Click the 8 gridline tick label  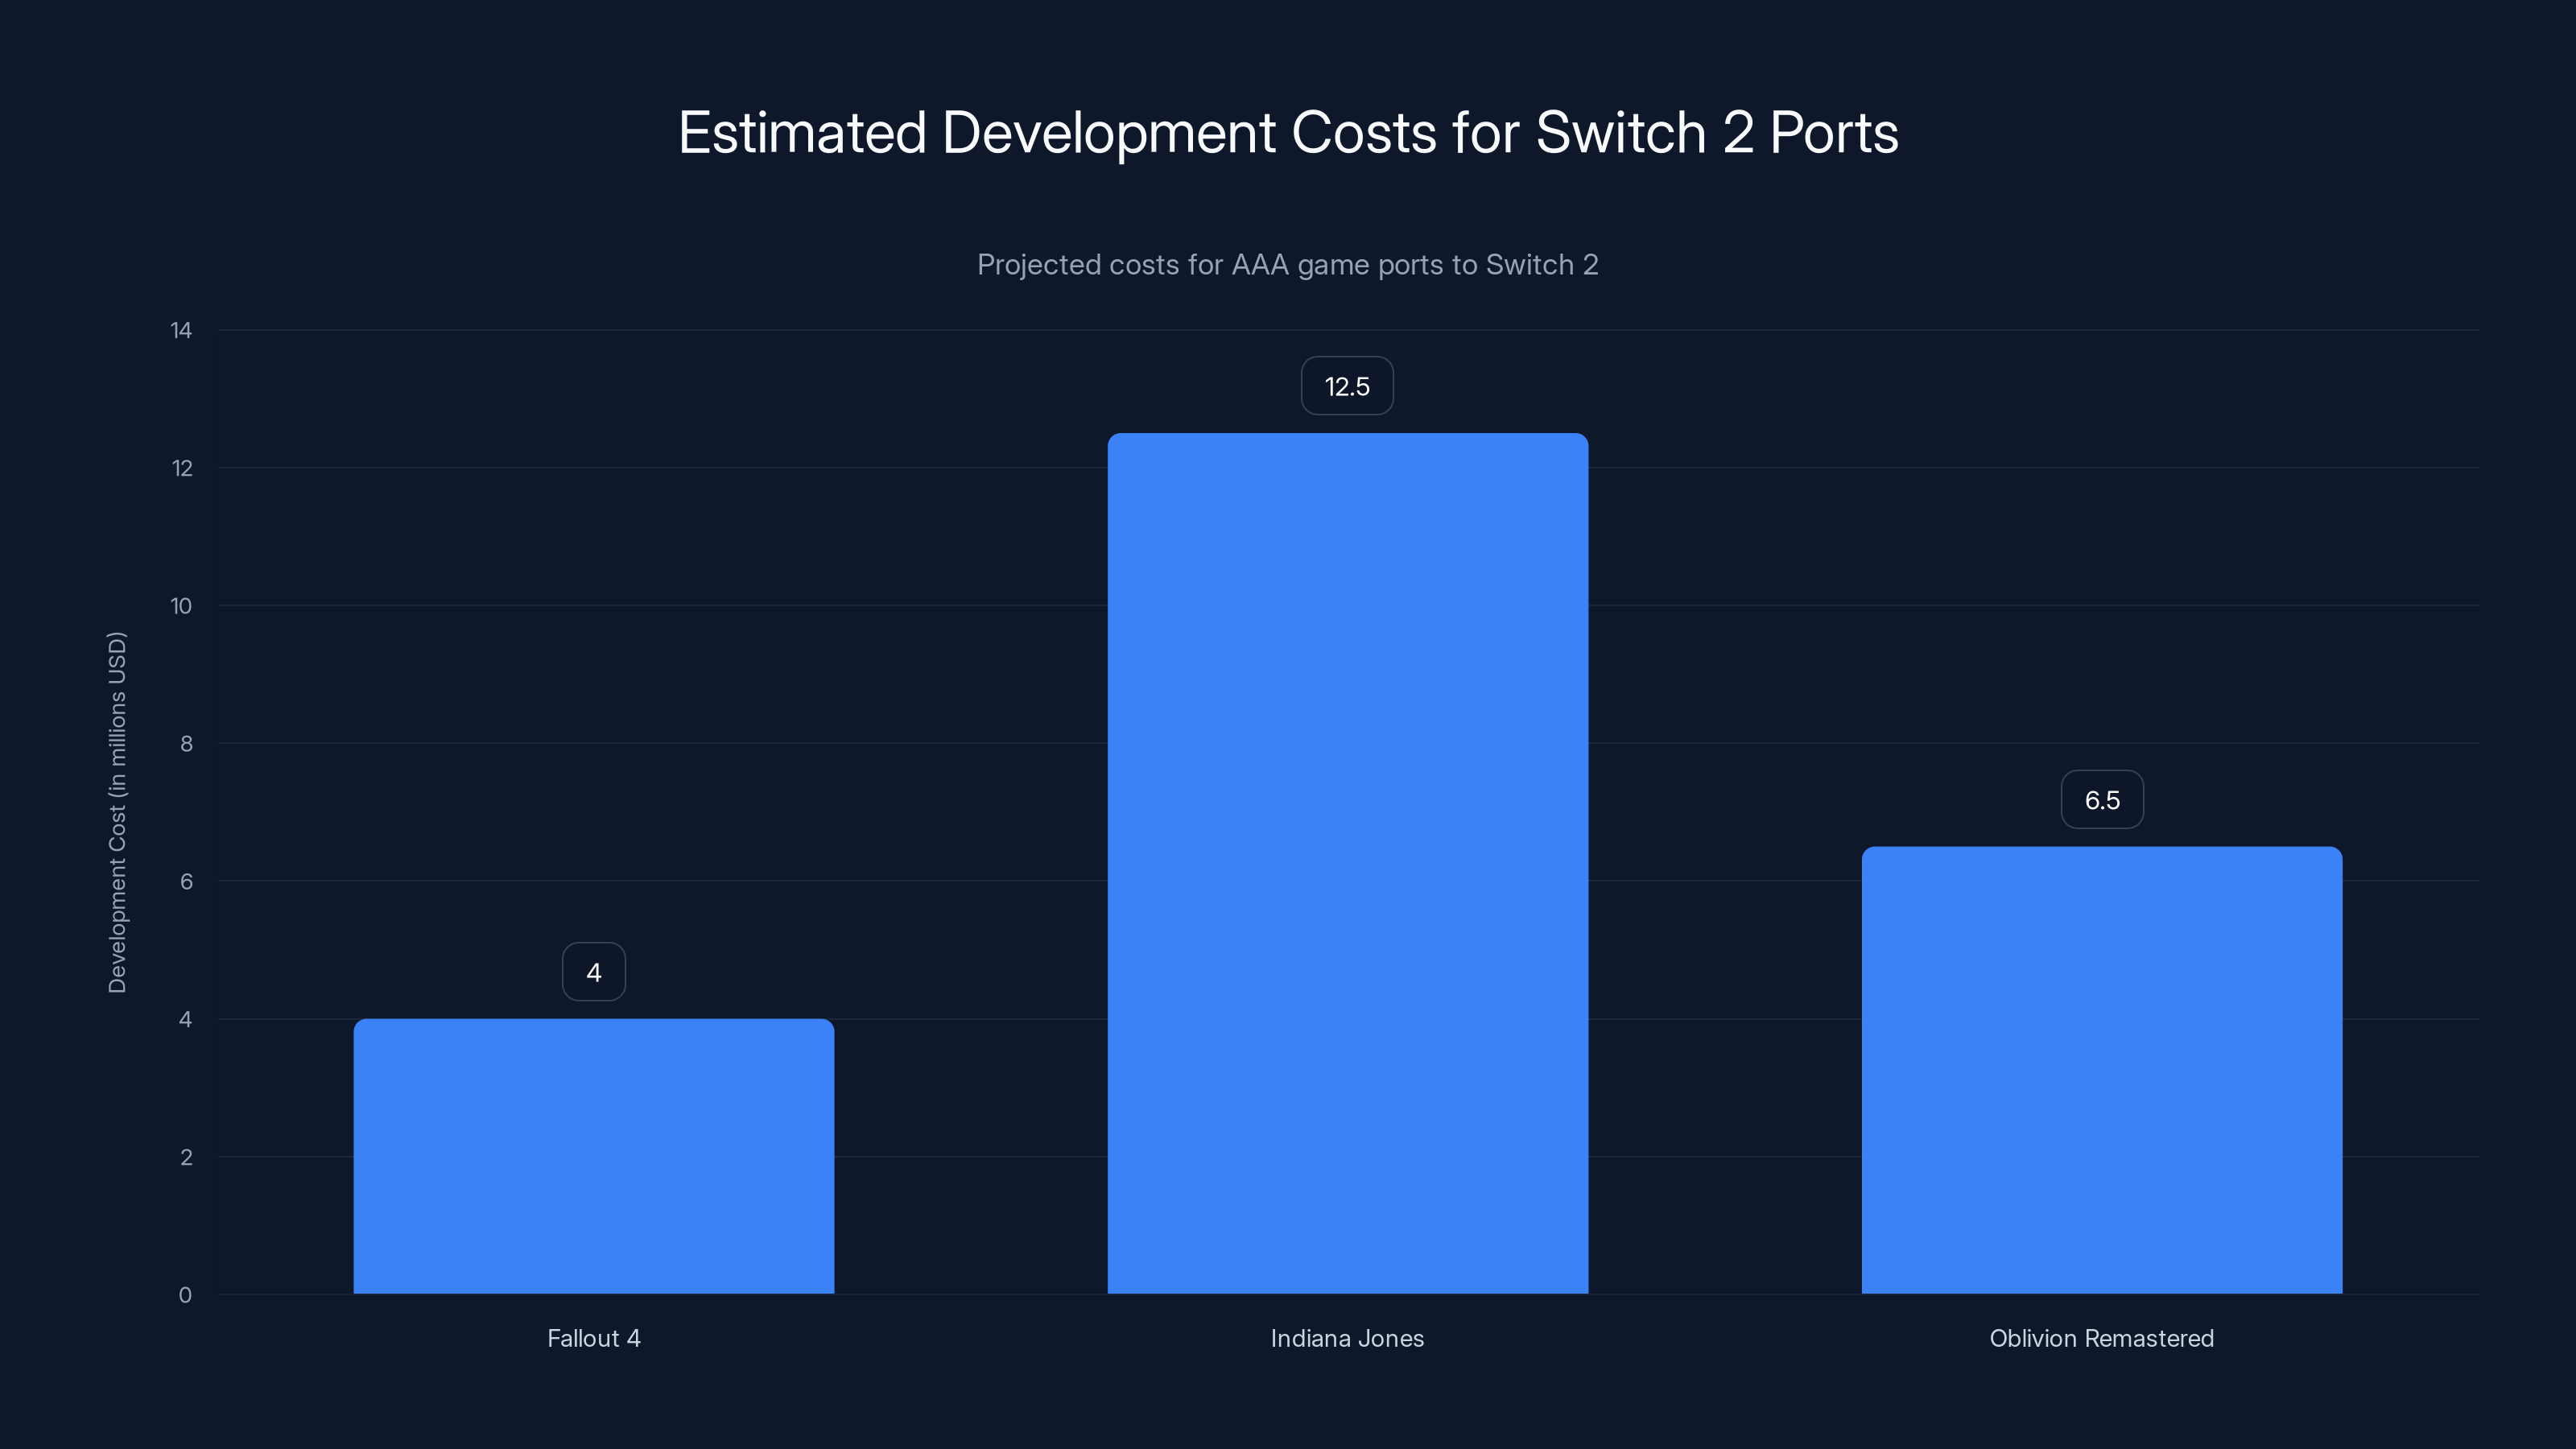coord(188,743)
